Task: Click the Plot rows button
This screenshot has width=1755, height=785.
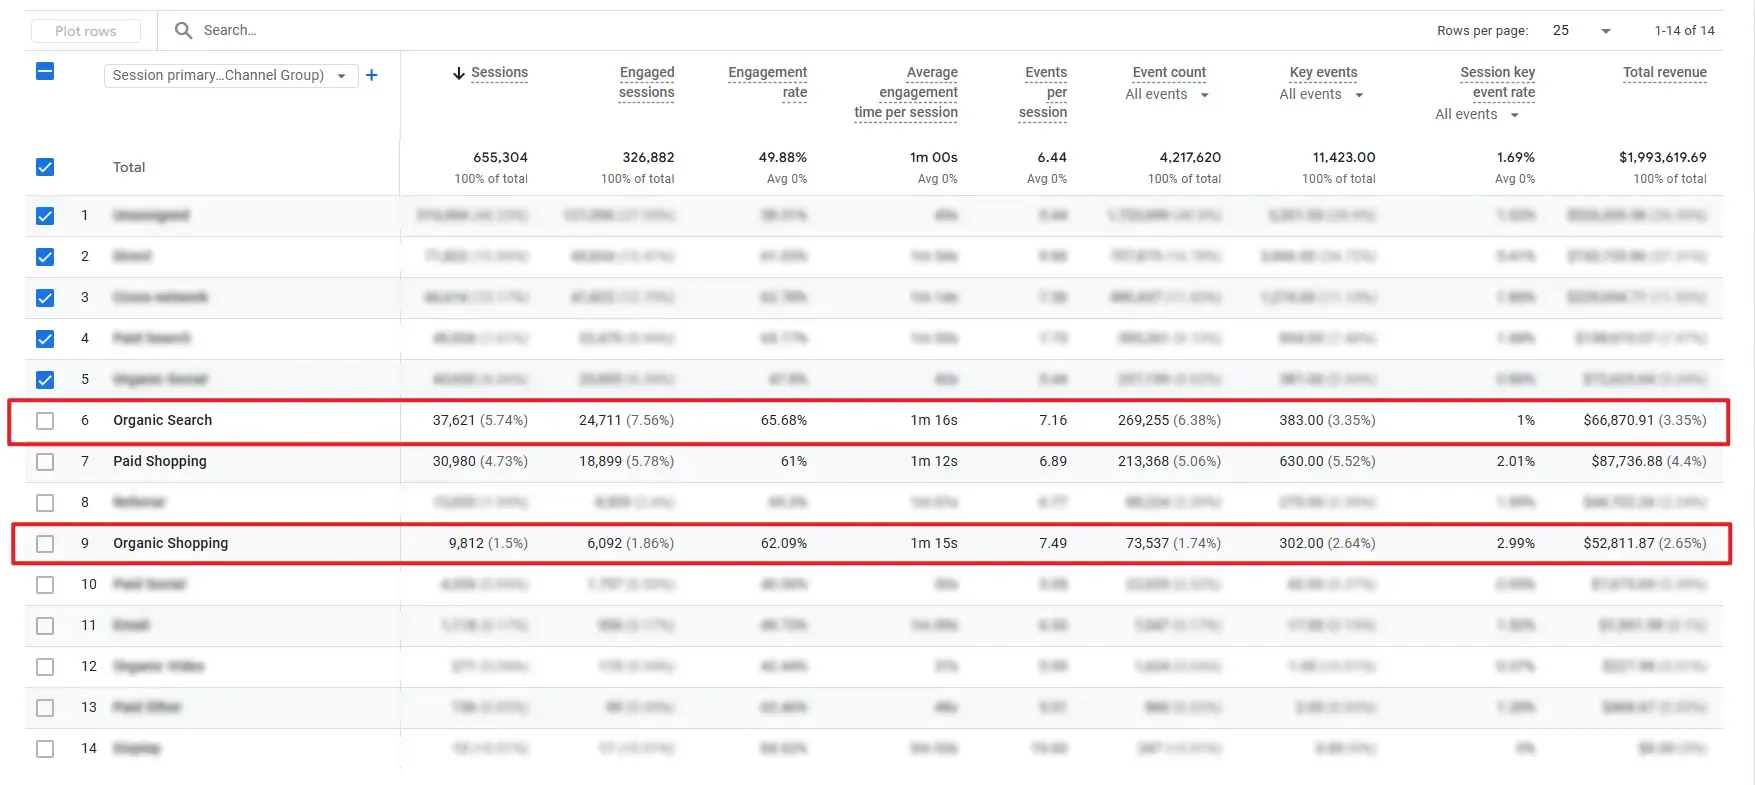Action: (86, 31)
